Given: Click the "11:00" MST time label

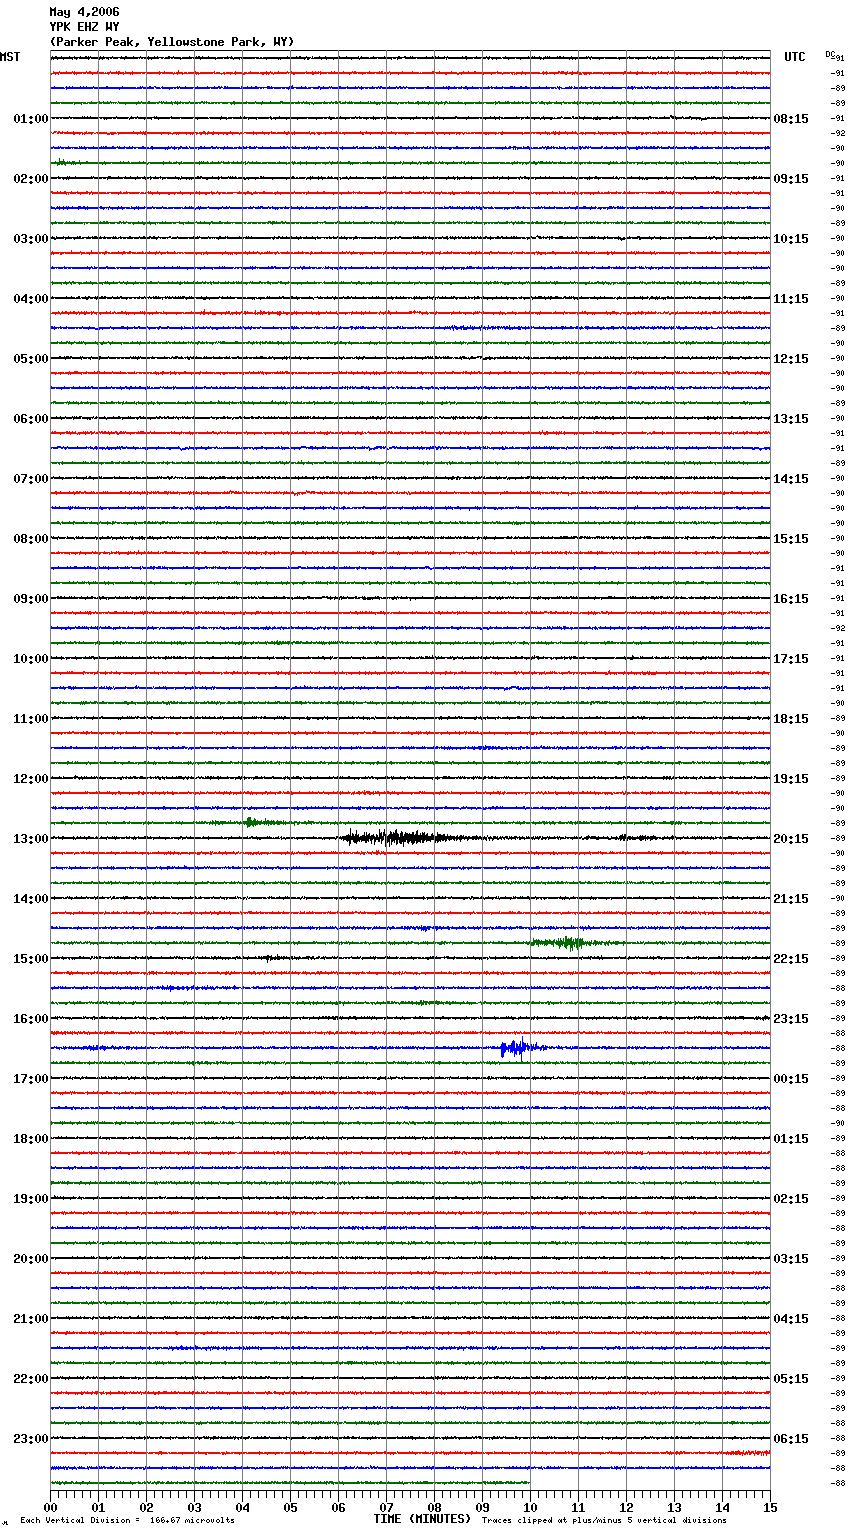Looking at the screenshot, I should pos(31,719).
